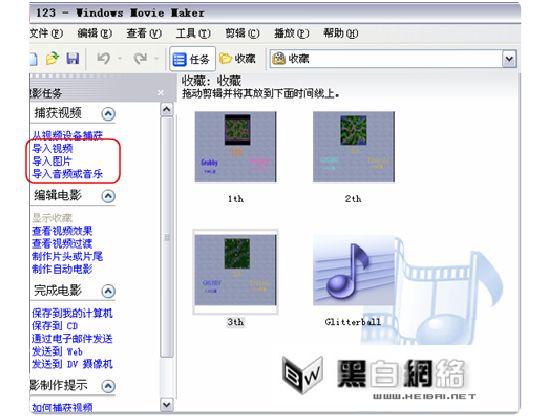Viewport: 554px width, 416px height.
Task: Click the Glitterball clip name label
Action: [353, 322]
